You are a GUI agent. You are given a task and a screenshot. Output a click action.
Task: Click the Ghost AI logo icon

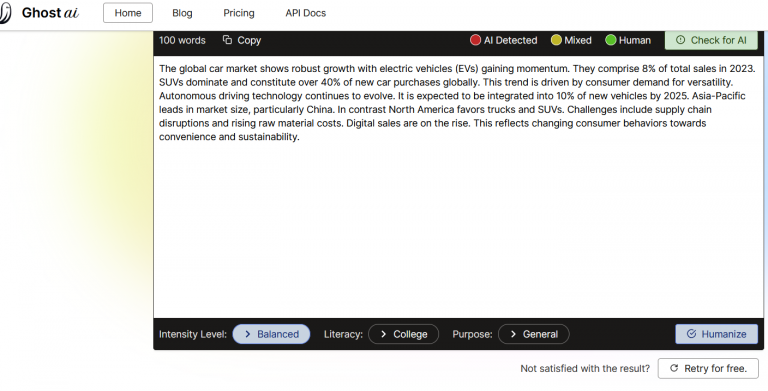click(x=4, y=13)
